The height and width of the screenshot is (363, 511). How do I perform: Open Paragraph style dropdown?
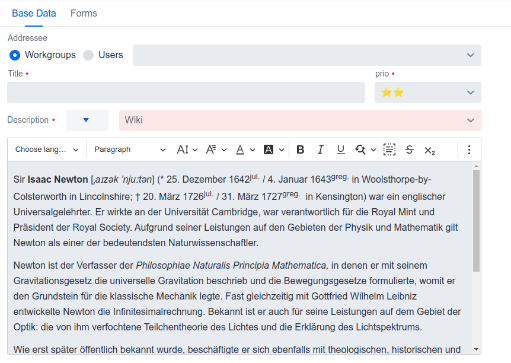pos(130,150)
